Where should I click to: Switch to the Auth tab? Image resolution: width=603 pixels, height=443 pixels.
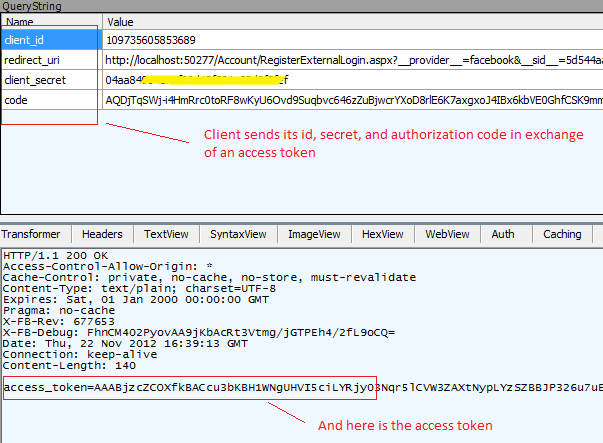point(503,234)
